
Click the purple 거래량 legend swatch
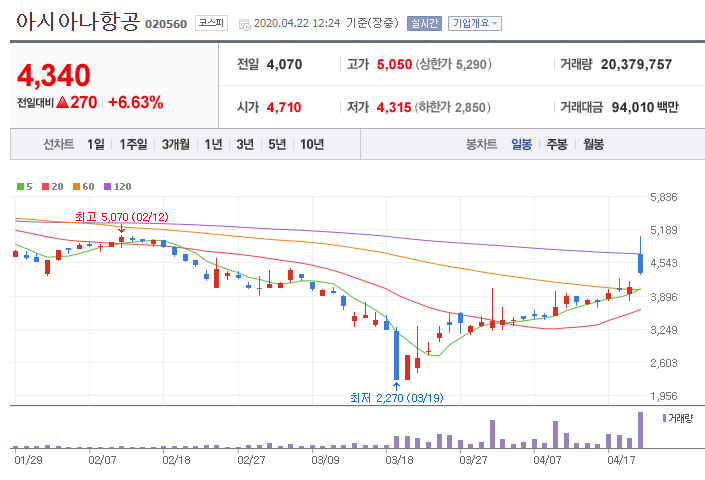click(x=665, y=418)
